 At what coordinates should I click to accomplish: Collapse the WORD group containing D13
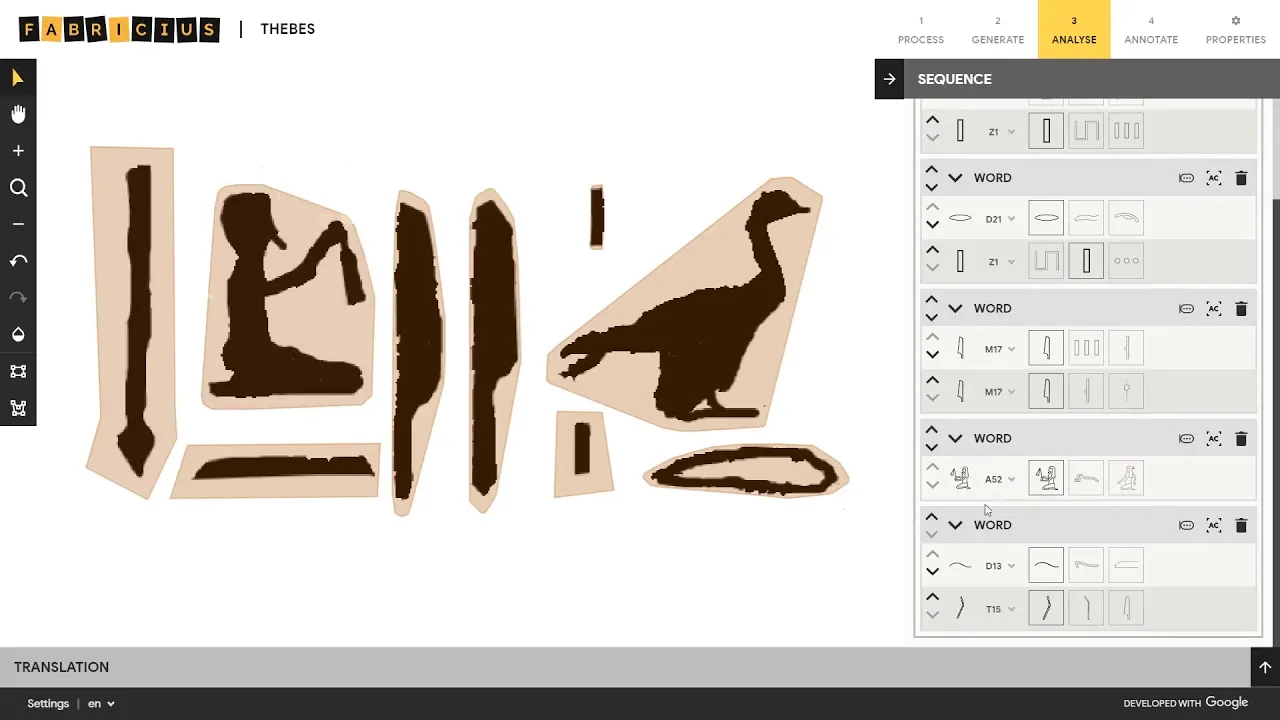(x=955, y=525)
